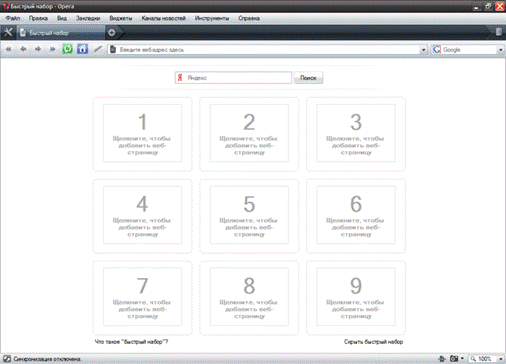The width and height of the screenshot is (506, 364).
Task: Expand the Google search engine dropdown
Action: 500,50
